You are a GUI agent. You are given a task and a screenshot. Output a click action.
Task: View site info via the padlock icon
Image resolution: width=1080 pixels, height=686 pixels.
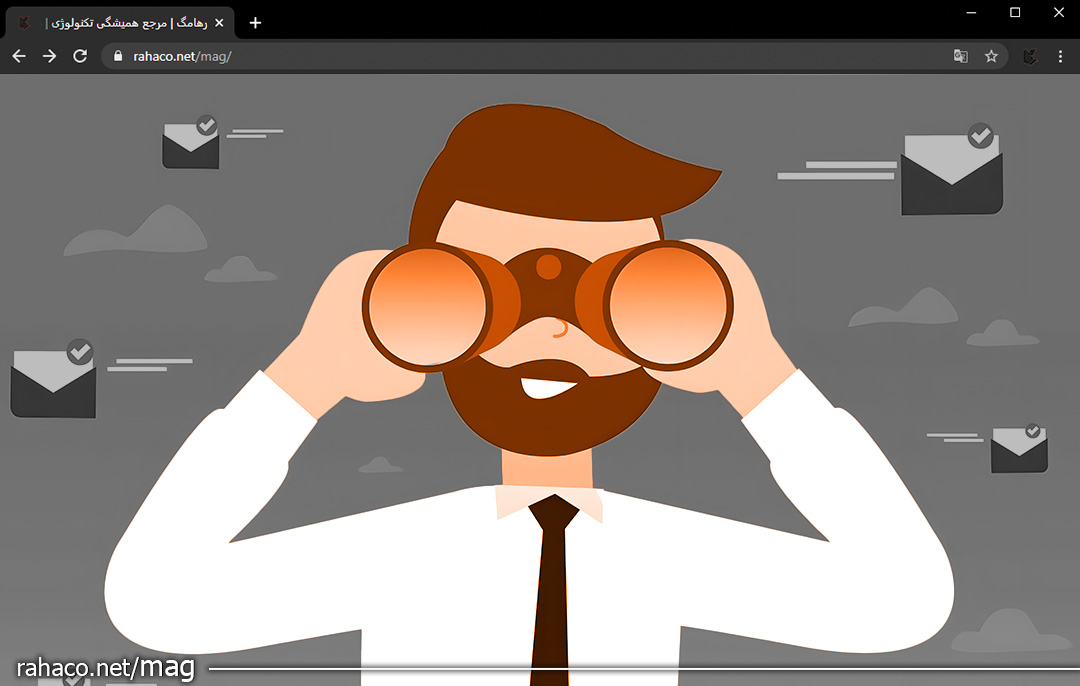tap(118, 56)
